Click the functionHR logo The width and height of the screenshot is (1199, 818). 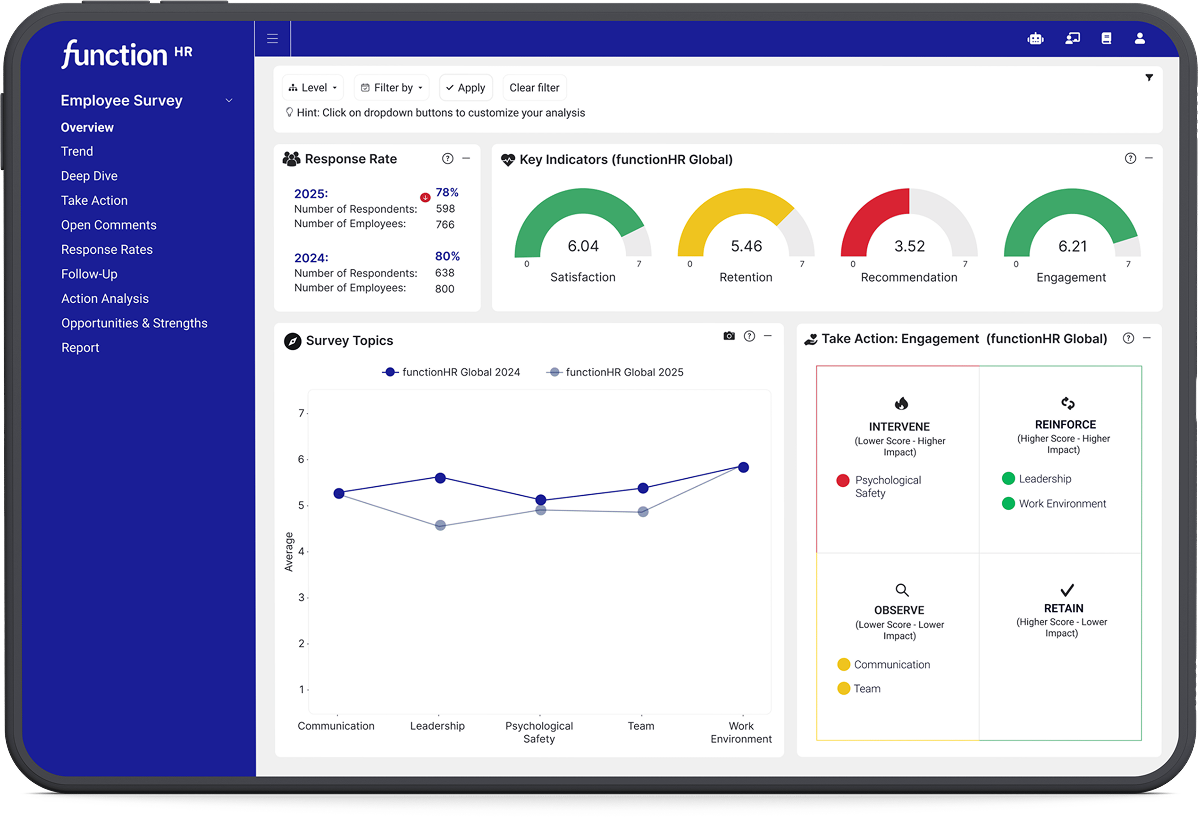click(127, 54)
